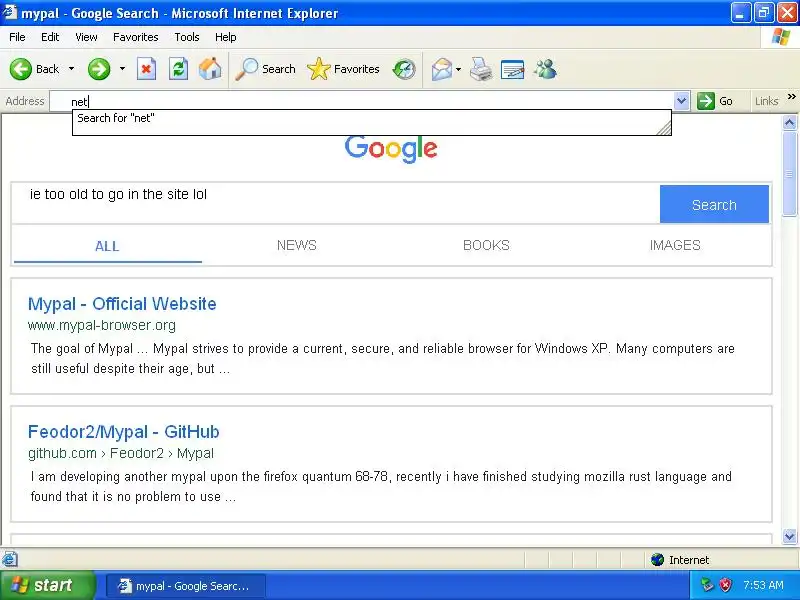Click the green Forward arrow button
Image resolution: width=800 pixels, height=600 pixels.
point(99,69)
